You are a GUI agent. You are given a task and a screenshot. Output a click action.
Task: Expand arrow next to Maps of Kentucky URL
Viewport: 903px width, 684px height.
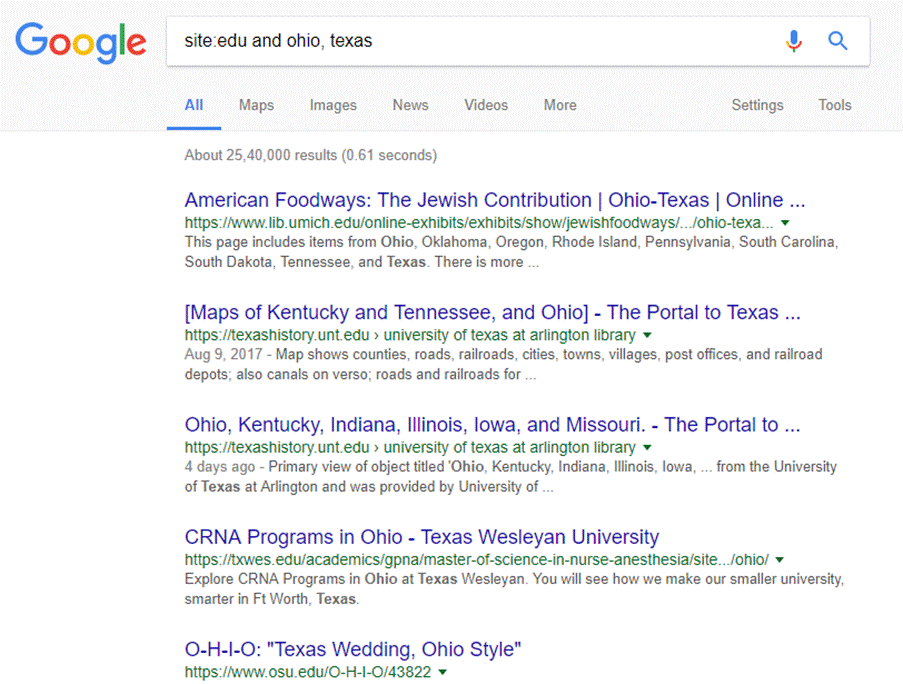(x=647, y=335)
